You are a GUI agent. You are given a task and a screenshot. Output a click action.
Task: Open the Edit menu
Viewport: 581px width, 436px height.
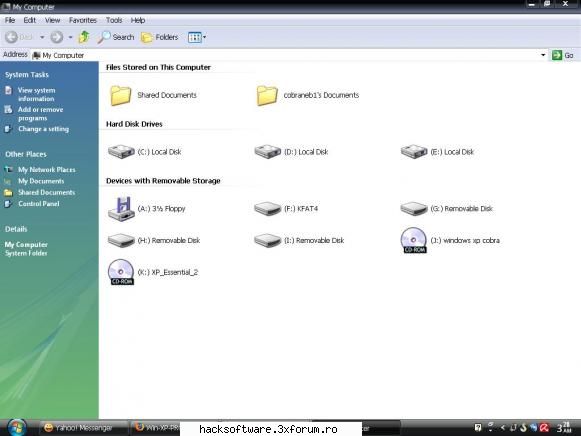29,20
